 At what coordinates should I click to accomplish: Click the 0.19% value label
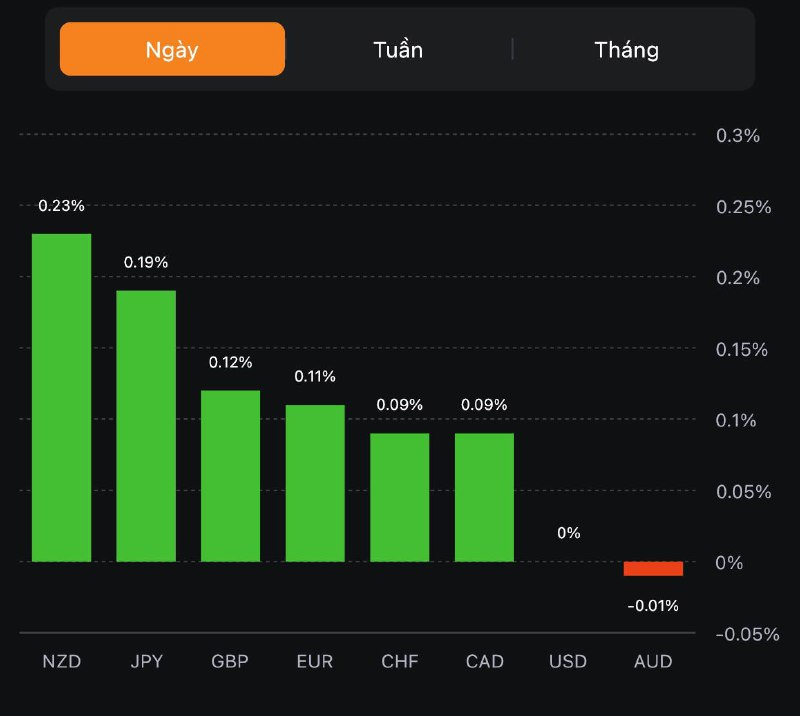146,262
